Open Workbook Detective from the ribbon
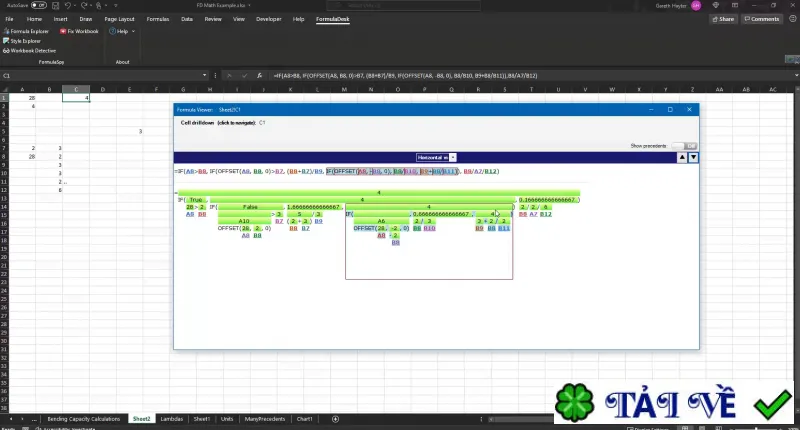The width and height of the screenshot is (800, 430). point(30,50)
